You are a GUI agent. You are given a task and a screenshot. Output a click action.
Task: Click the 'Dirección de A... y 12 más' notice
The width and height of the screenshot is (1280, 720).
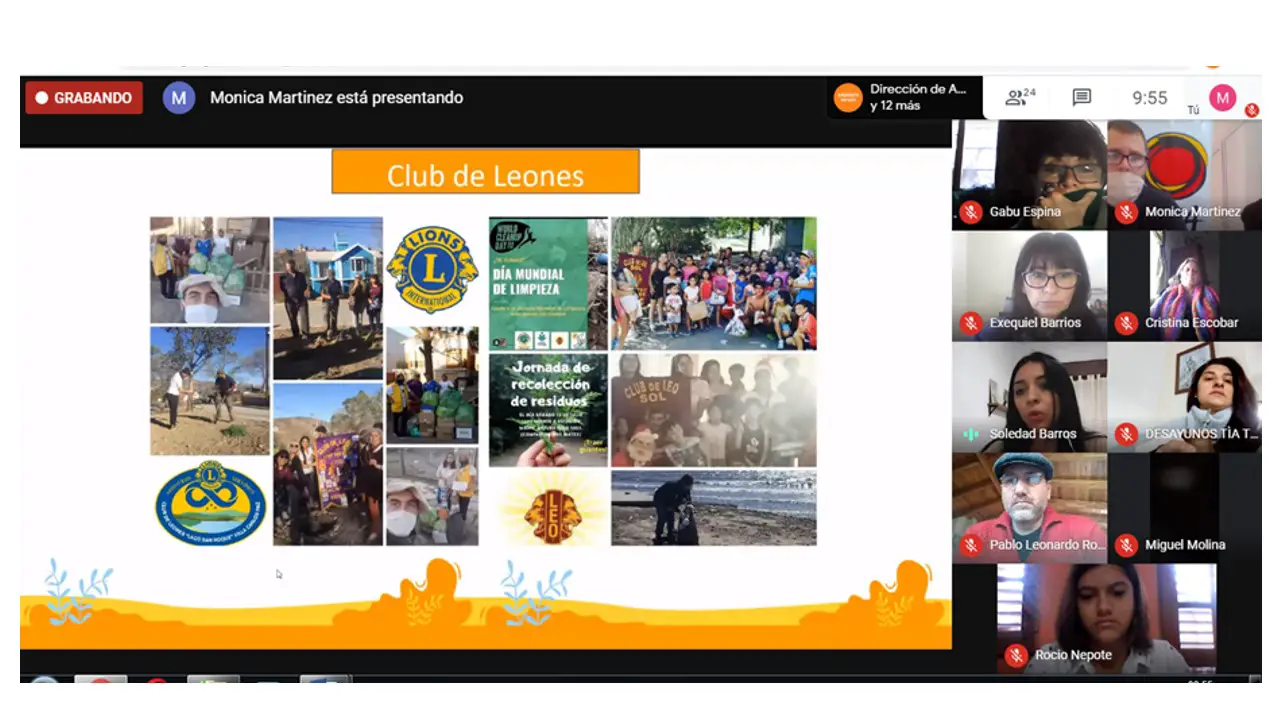click(x=917, y=97)
